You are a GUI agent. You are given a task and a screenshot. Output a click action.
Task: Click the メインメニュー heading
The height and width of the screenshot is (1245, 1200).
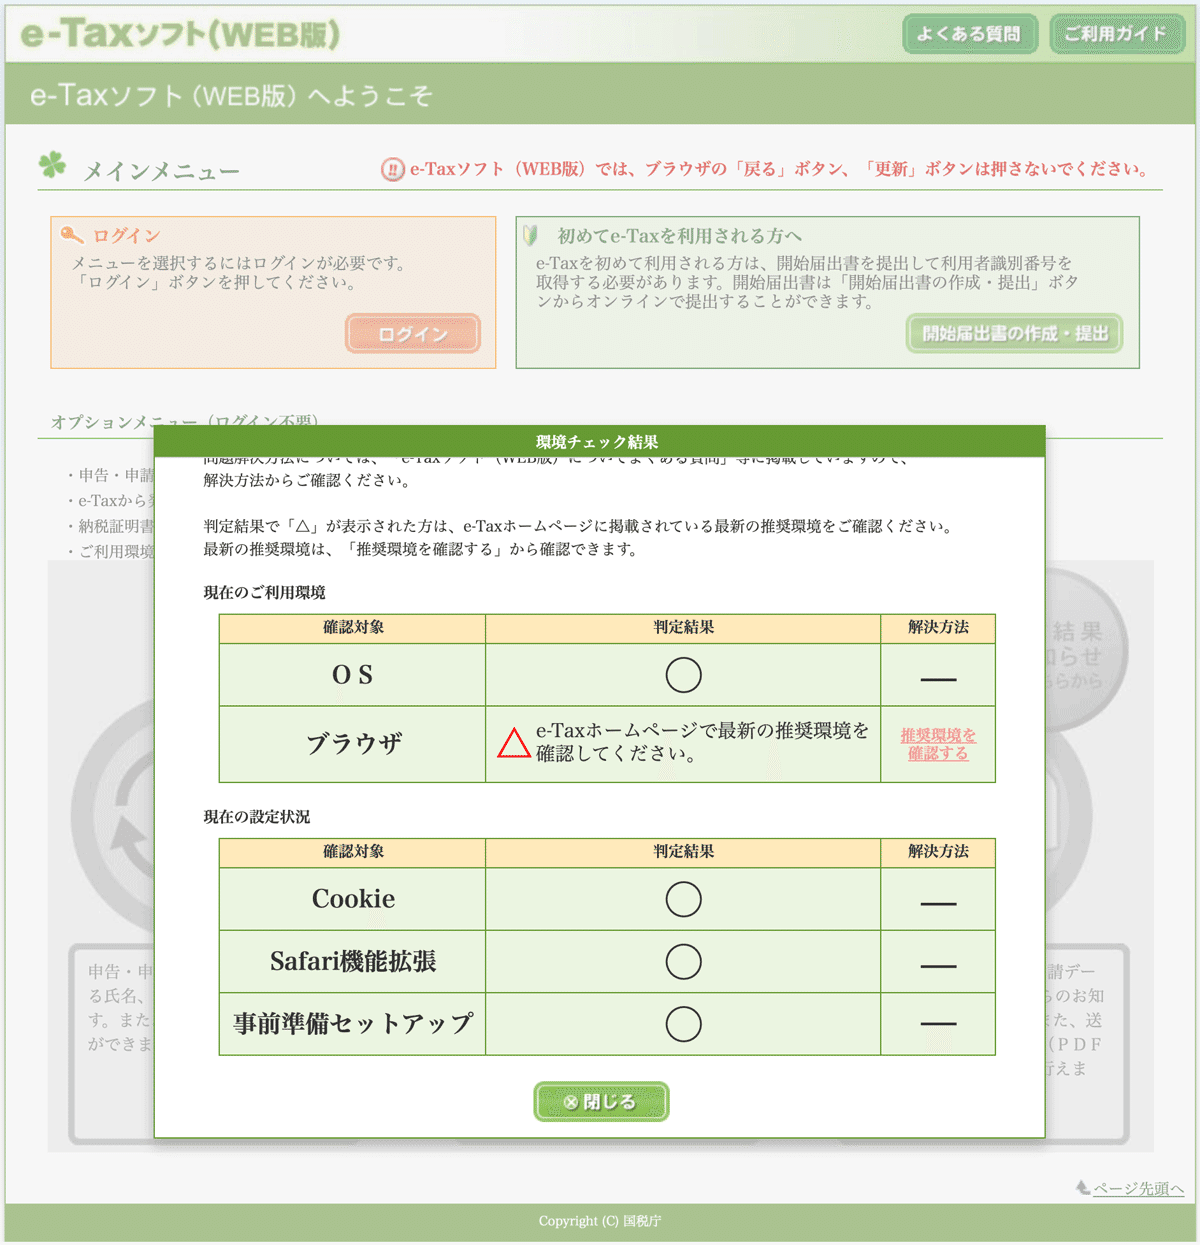(161, 171)
